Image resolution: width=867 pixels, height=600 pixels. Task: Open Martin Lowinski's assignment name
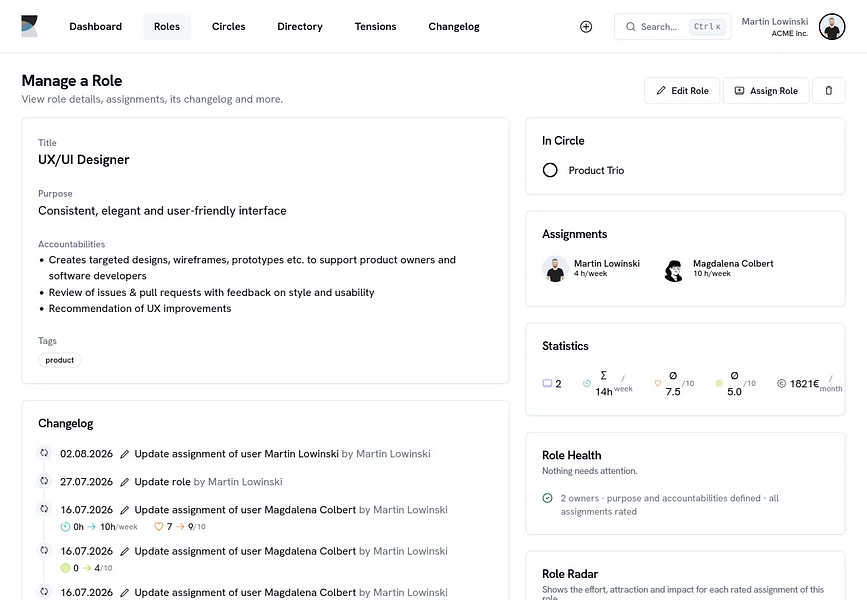click(607, 264)
